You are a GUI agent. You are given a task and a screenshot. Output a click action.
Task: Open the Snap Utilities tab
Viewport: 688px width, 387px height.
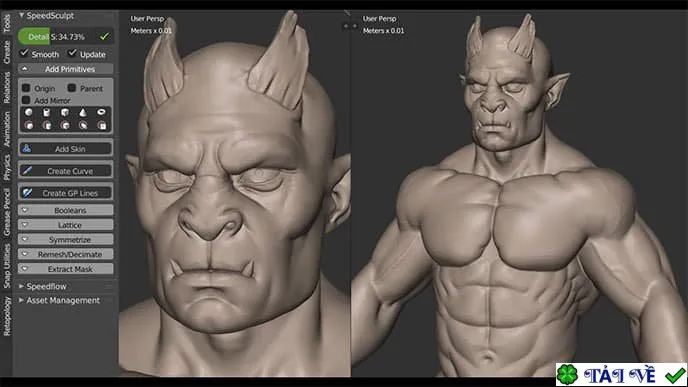click(6, 266)
